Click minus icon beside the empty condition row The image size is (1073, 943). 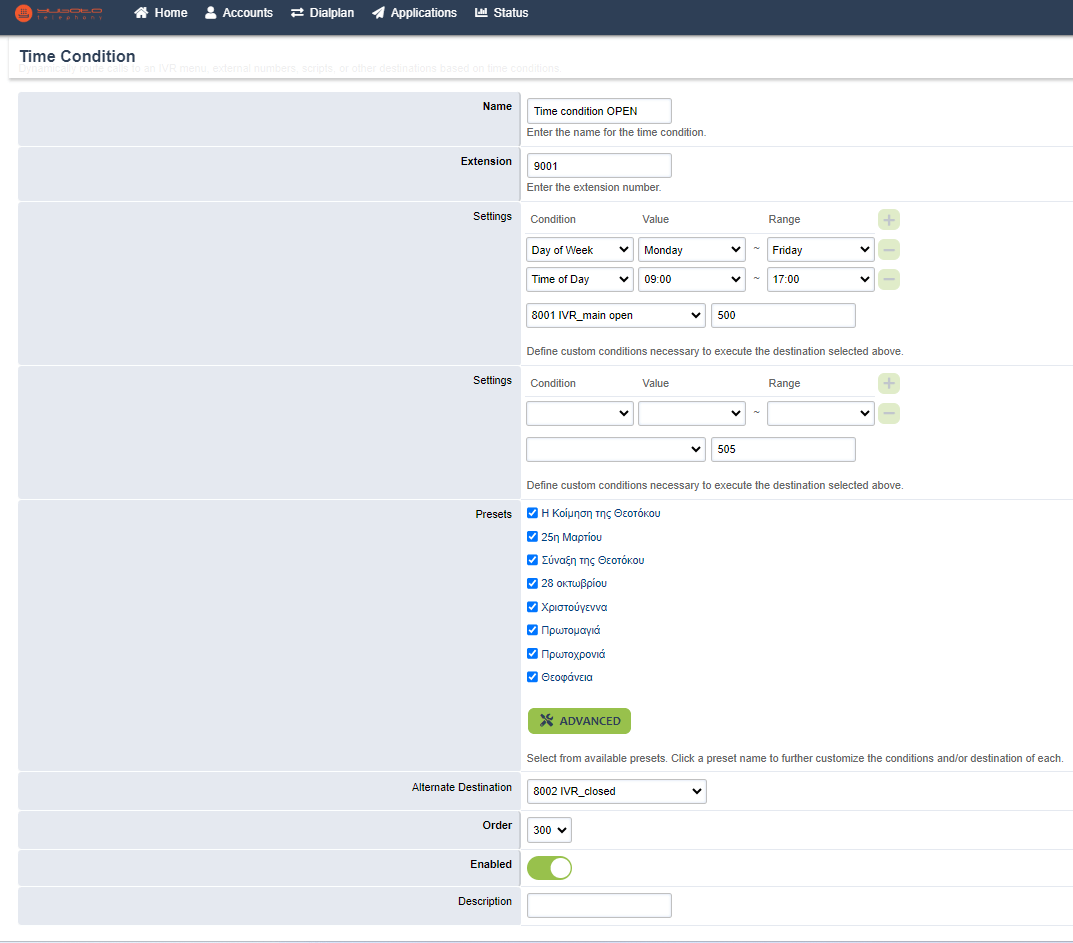888,413
